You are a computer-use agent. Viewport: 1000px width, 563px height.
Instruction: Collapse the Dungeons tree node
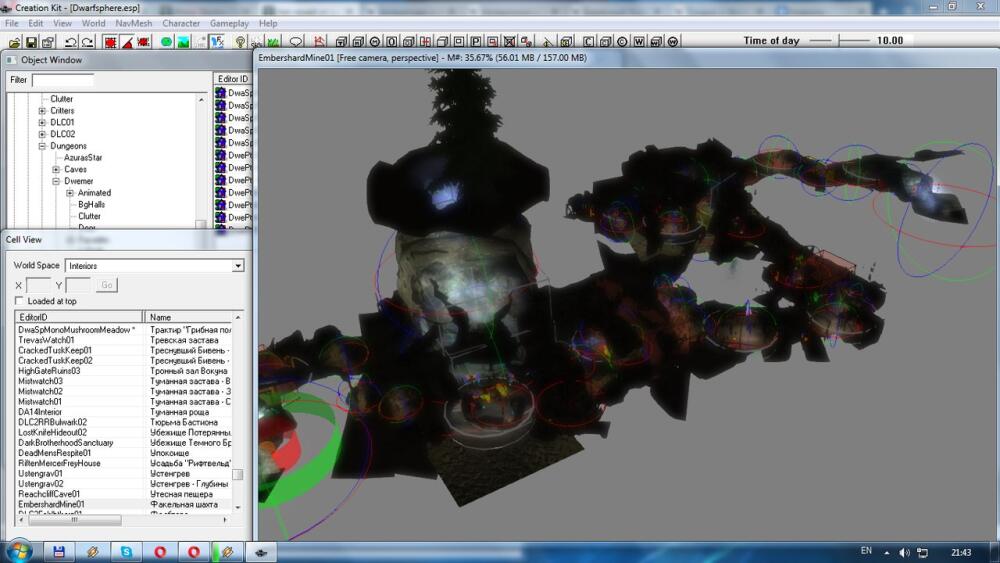click(x=42, y=146)
